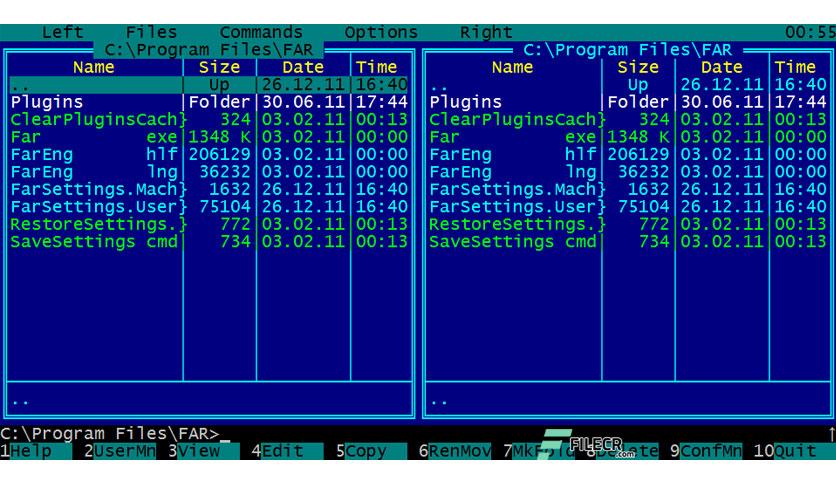Select FarEng lng in left panel
Image resolution: width=836 pixels, height=484 pixels.
[209, 172]
